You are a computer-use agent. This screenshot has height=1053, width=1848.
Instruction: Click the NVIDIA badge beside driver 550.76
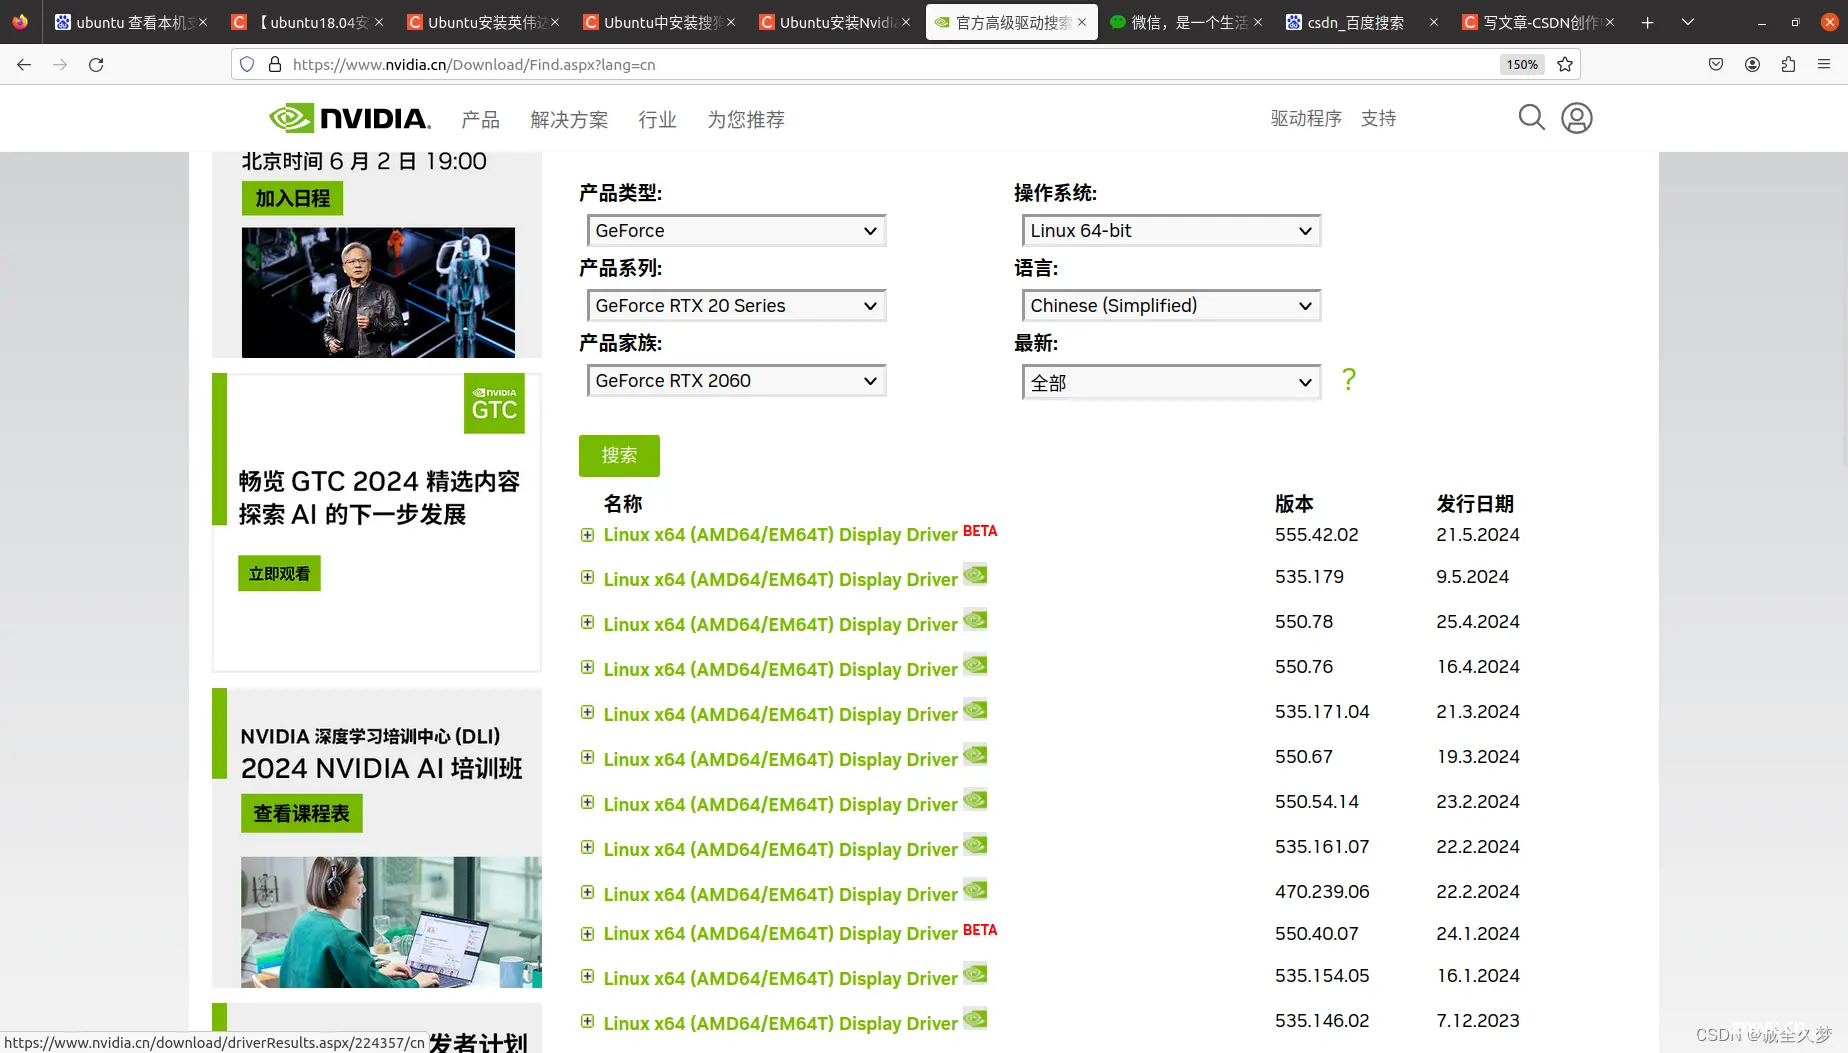click(975, 665)
